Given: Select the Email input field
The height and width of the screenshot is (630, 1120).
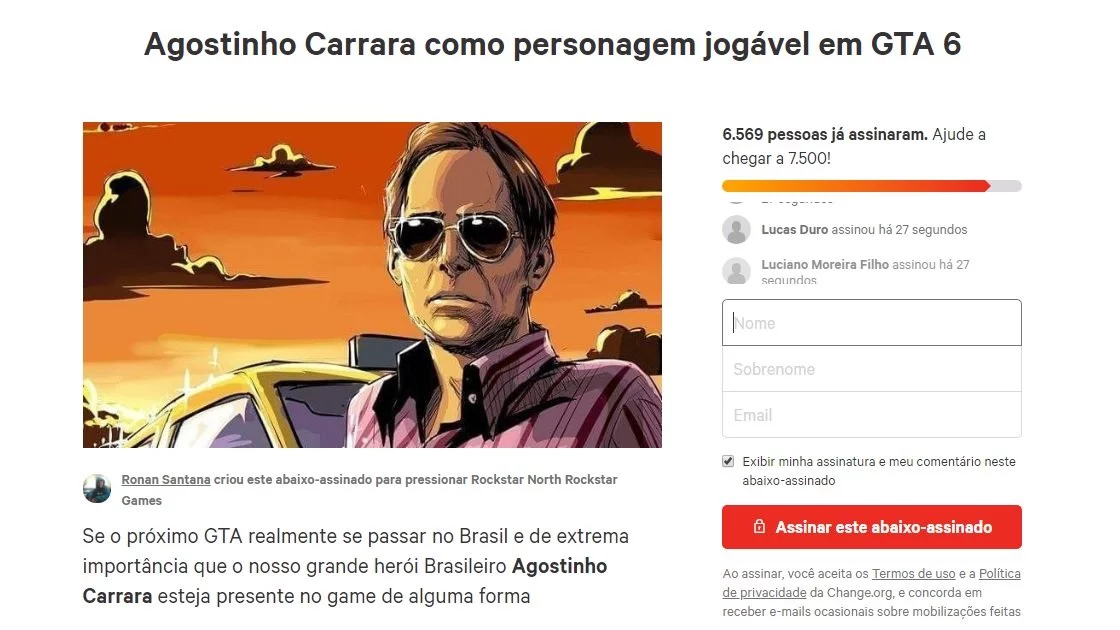Looking at the screenshot, I should [x=871, y=415].
